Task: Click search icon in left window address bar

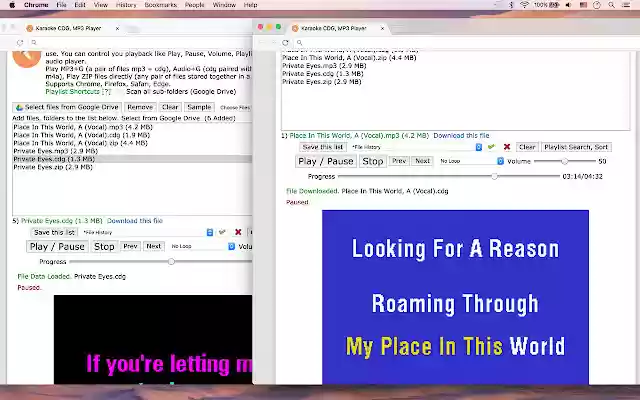Action: pyautogui.click(x=34, y=42)
